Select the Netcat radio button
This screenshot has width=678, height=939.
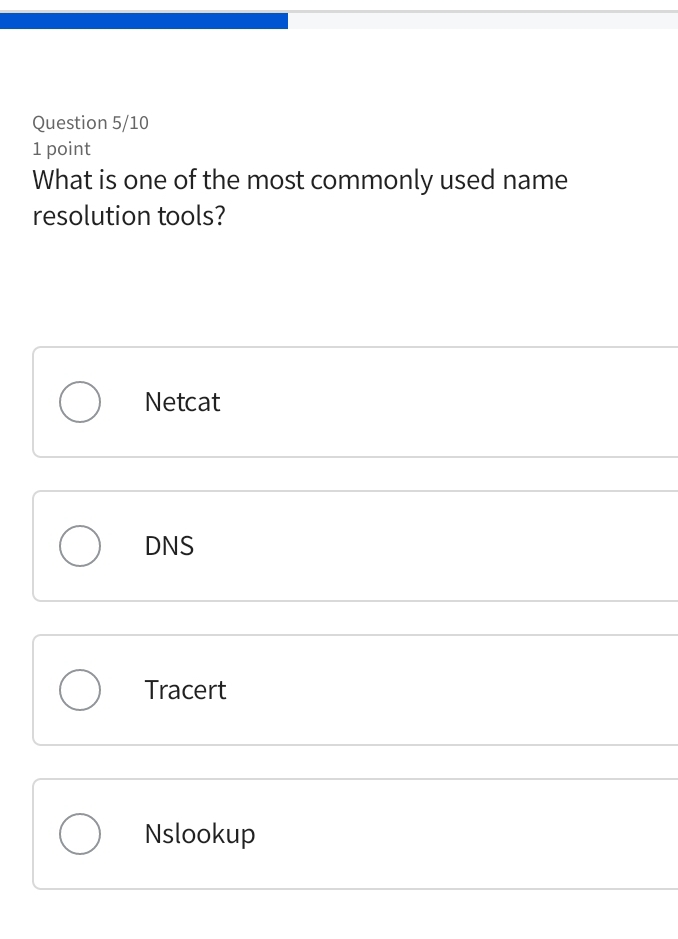click(79, 402)
